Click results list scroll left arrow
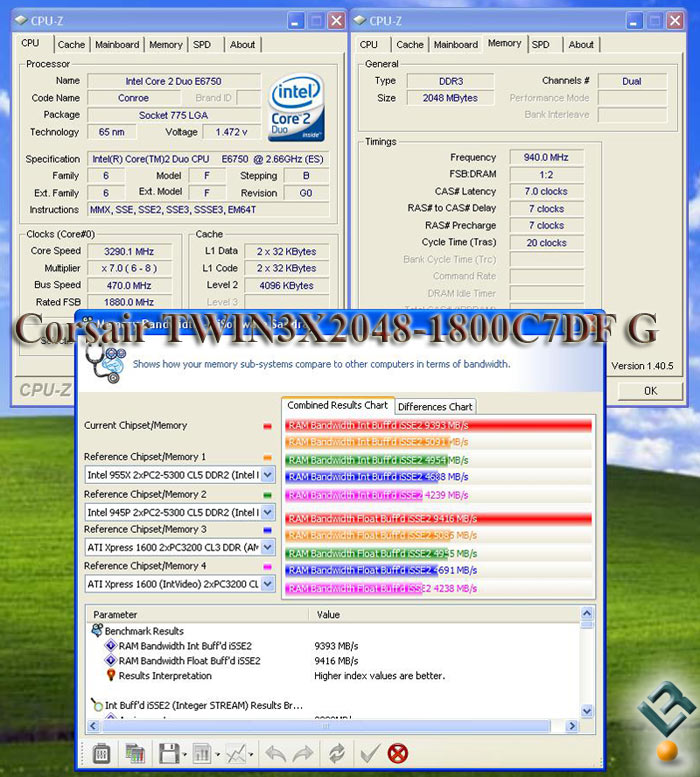Image resolution: width=700 pixels, height=777 pixels. pos(93,726)
